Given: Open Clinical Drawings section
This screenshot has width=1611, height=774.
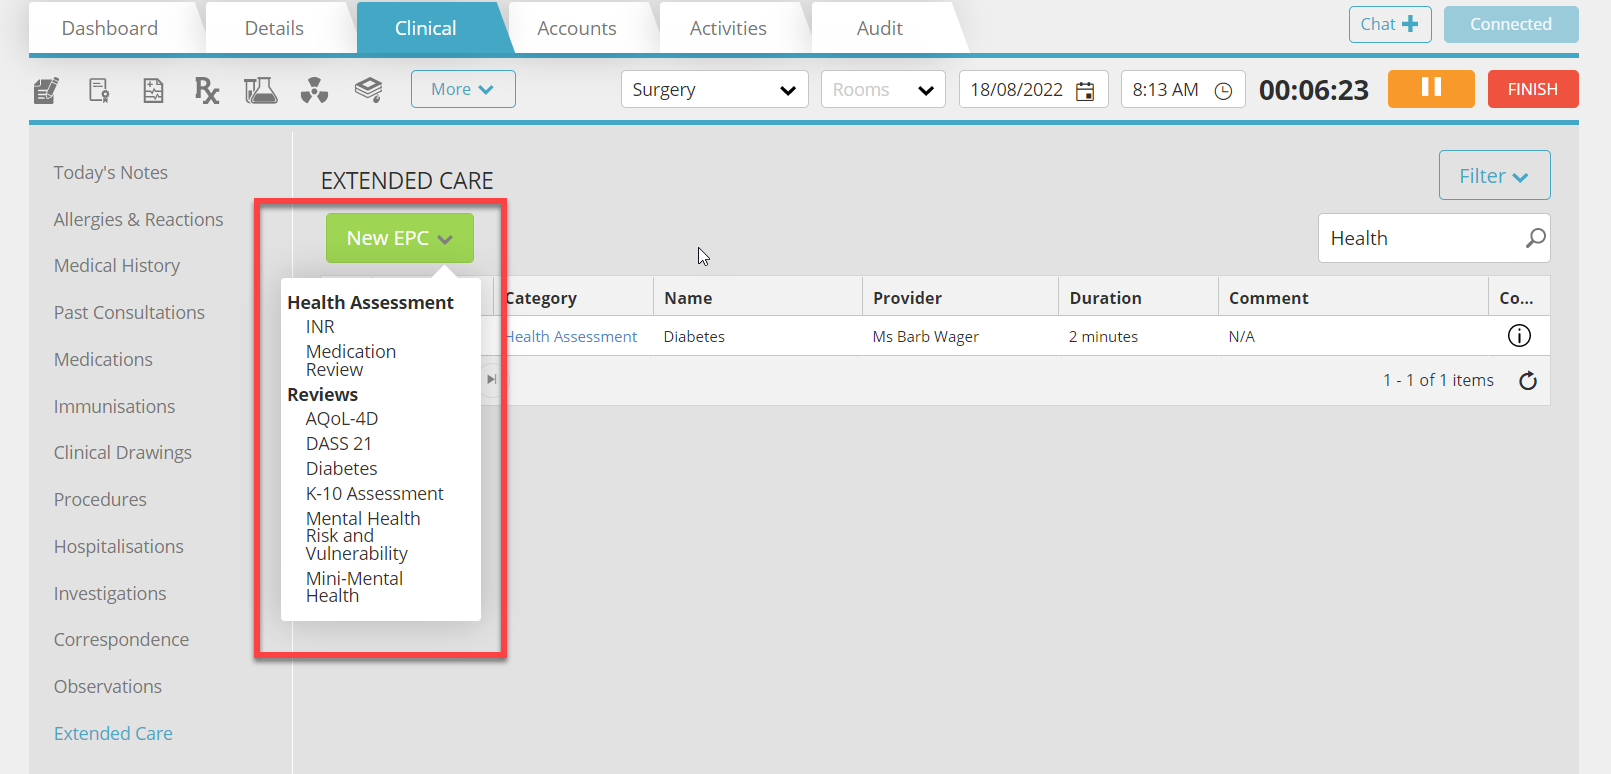Looking at the screenshot, I should [x=123, y=453].
